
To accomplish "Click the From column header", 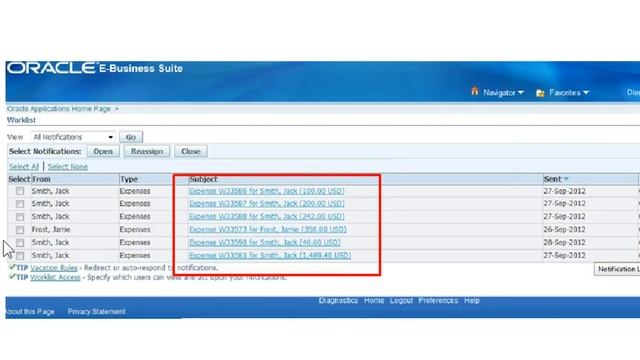I will (41, 179).
